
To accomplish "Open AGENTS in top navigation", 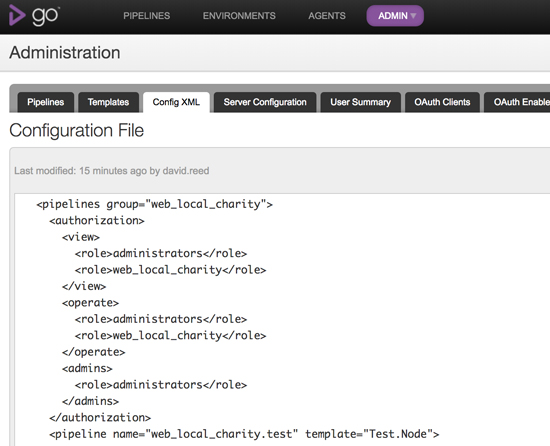I will 327,16.
